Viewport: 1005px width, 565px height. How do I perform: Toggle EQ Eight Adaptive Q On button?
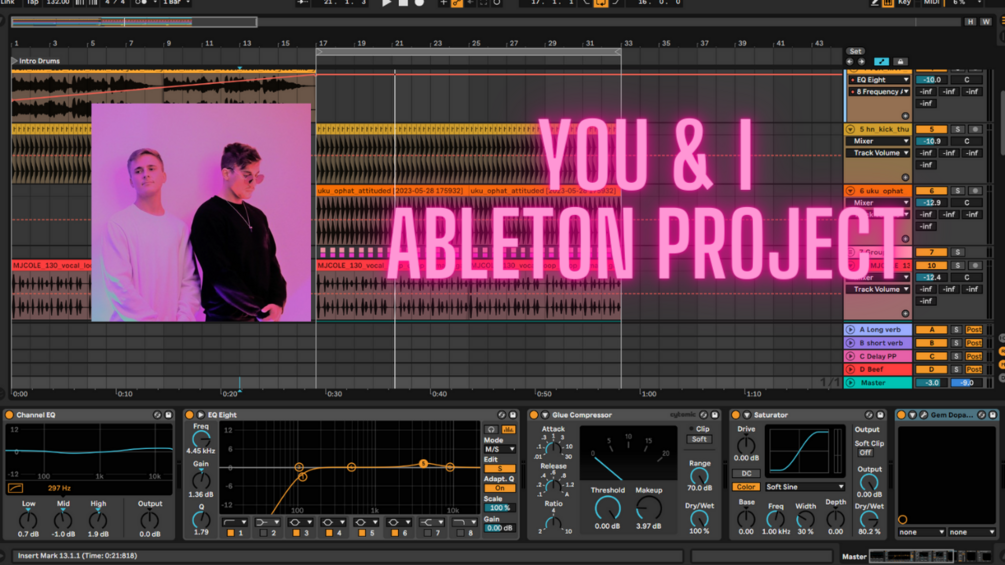[x=500, y=488]
